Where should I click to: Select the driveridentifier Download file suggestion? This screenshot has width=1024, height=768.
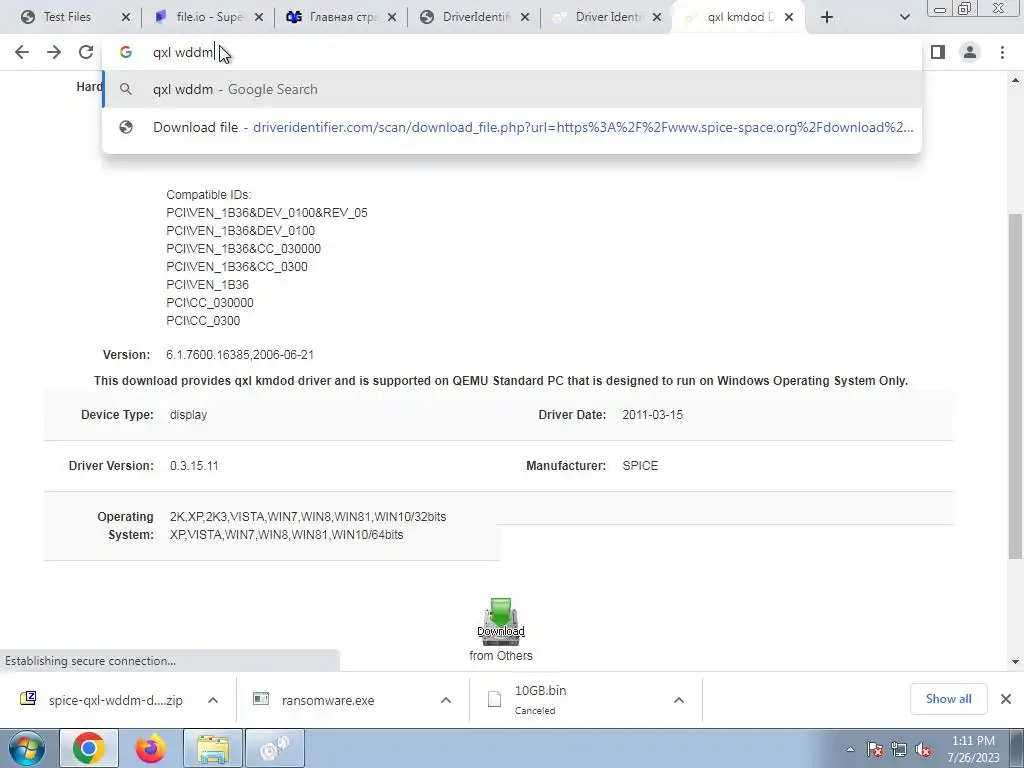pyautogui.click(x=512, y=127)
